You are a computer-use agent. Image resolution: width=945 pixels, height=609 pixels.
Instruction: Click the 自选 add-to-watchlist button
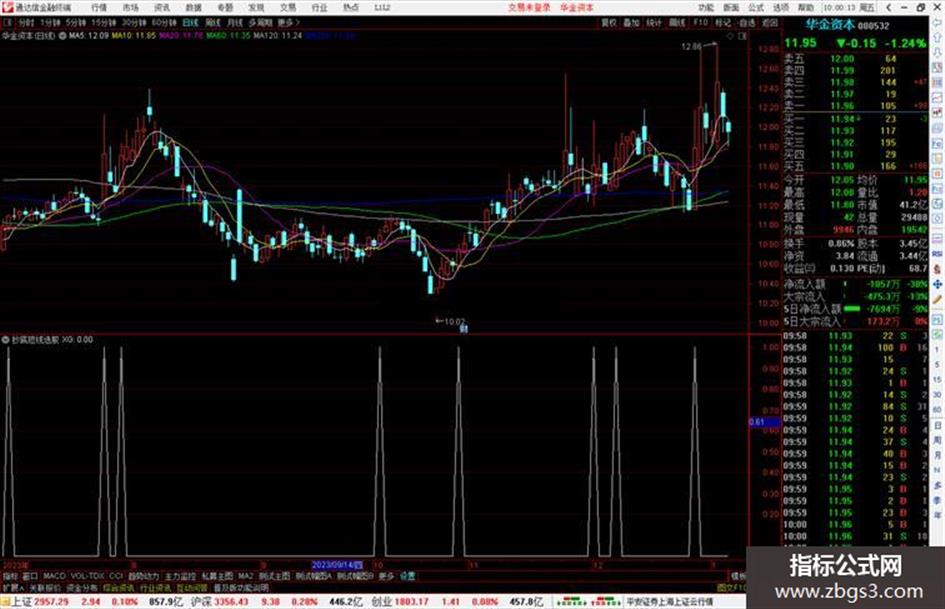pos(746,22)
